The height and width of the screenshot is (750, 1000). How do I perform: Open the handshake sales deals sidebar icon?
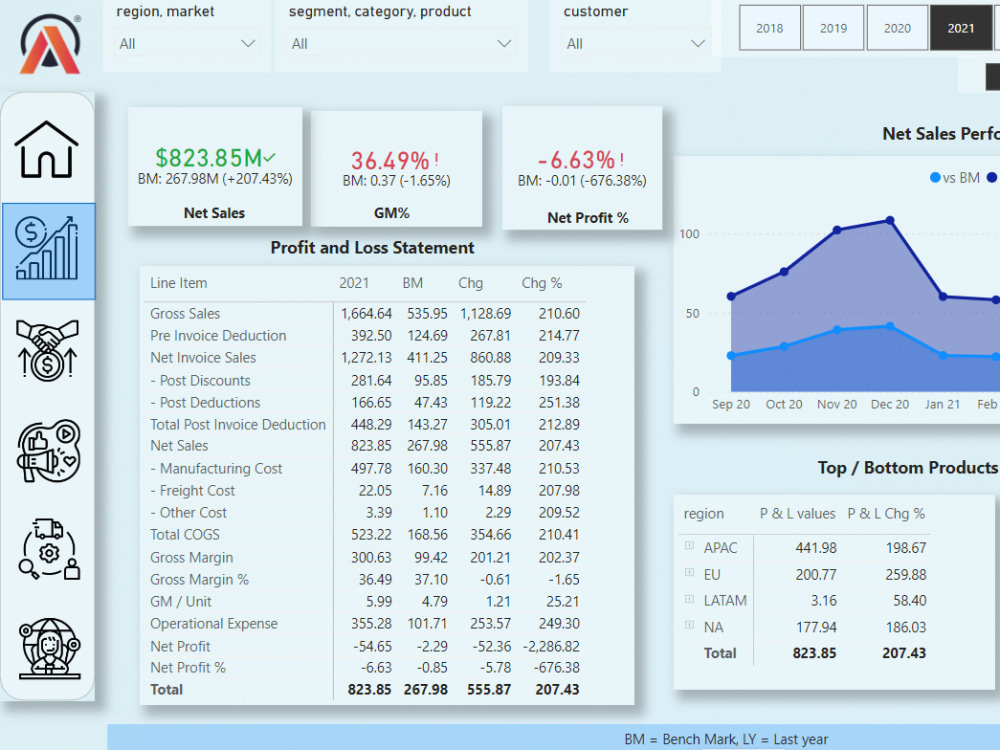pyautogui.click(x=47, y=351)
